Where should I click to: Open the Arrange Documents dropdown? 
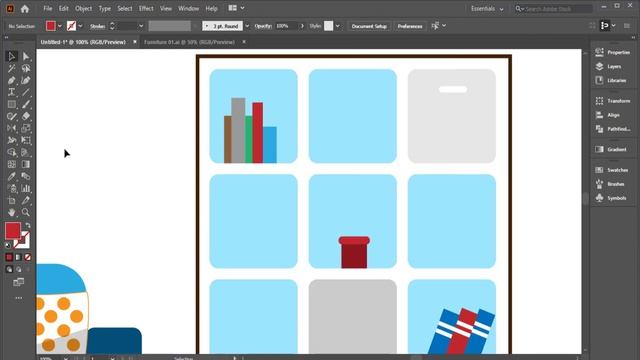pyautogui.click(x=236, y=8)
